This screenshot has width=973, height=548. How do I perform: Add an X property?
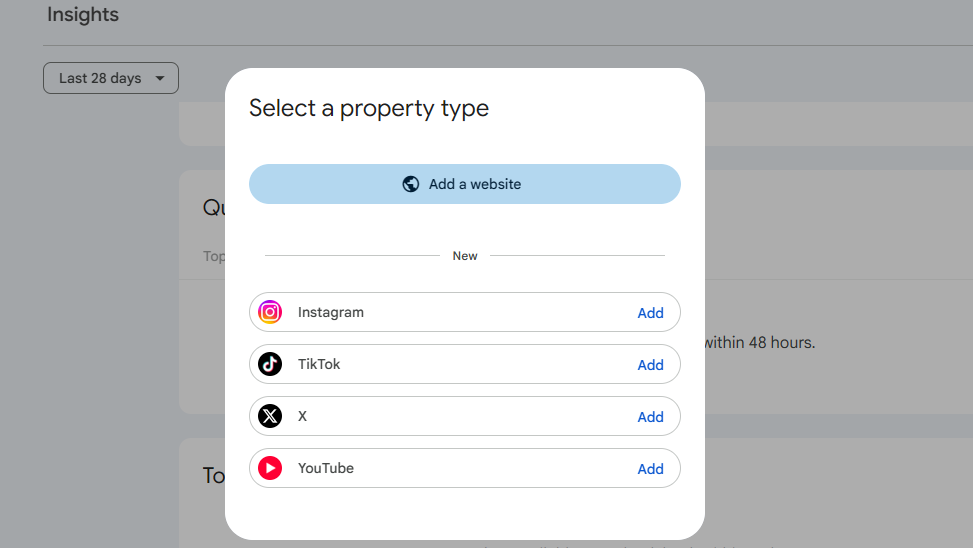pyautogui.click(x=650, y=417)
